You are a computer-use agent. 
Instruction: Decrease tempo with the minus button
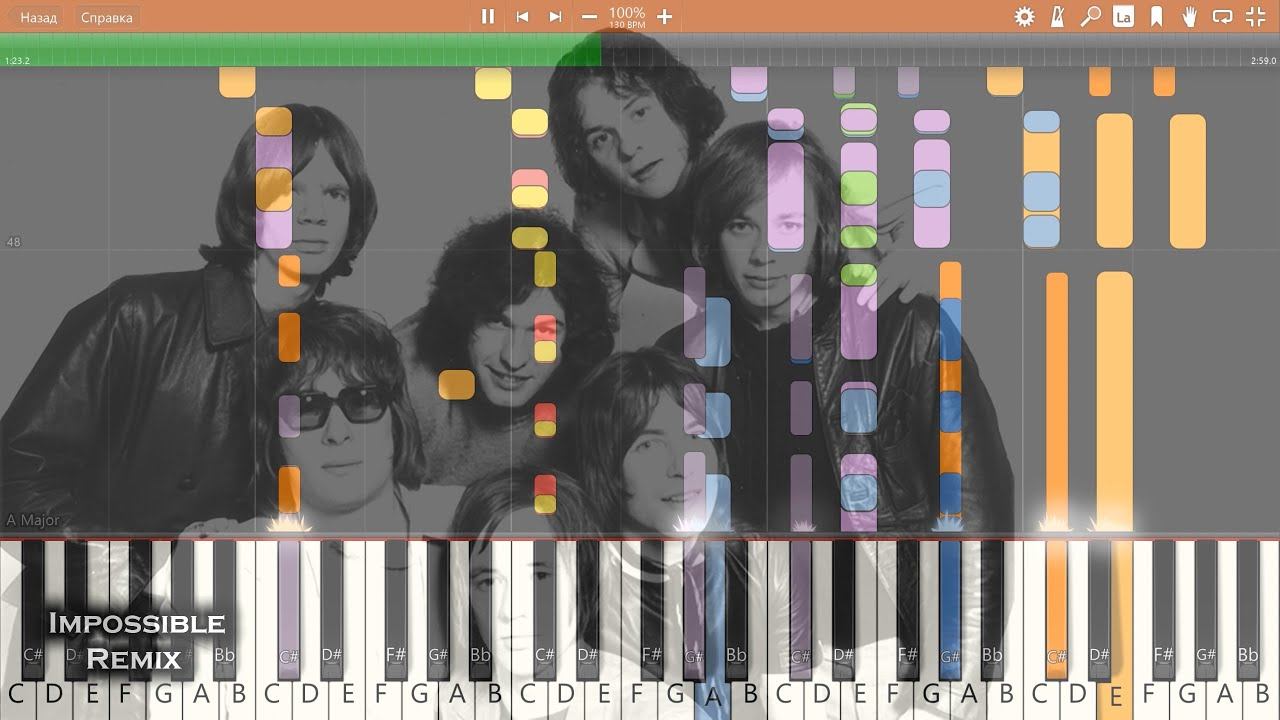589,16
